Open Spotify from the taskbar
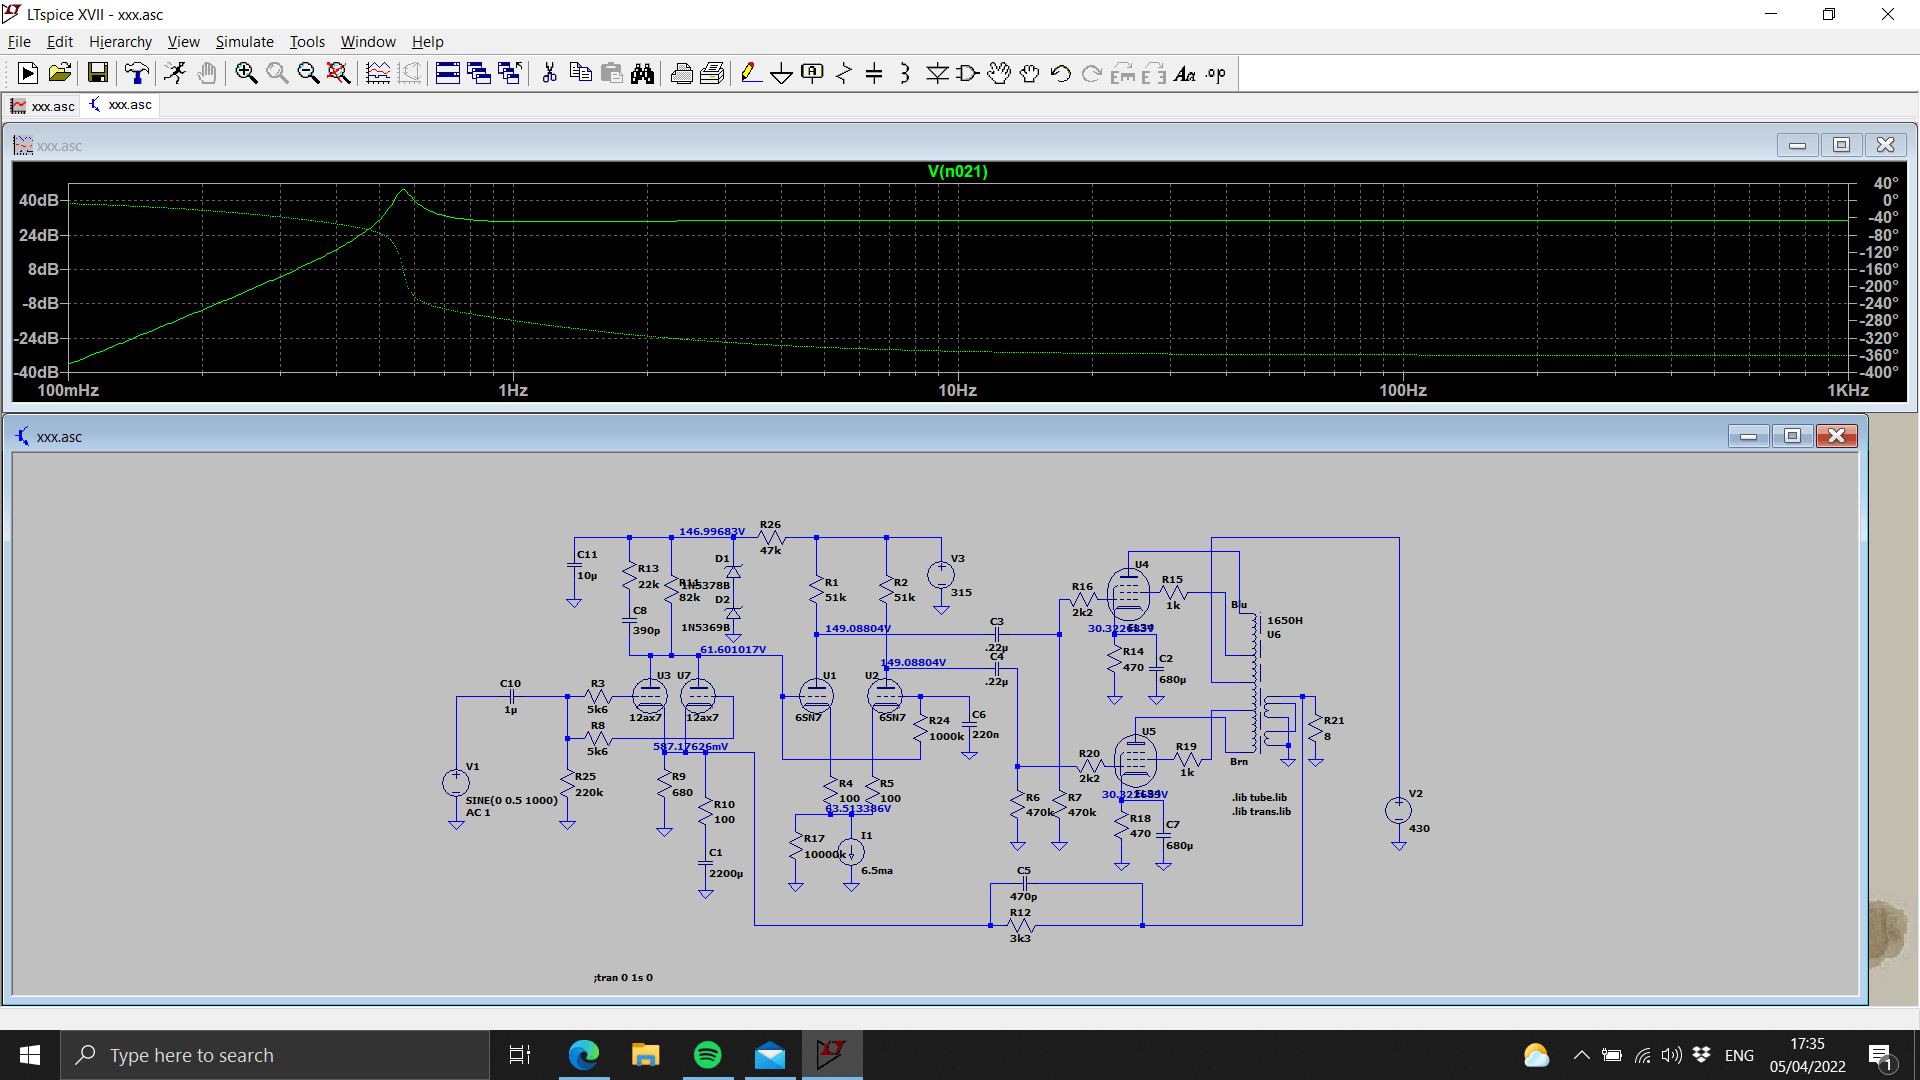The image size is (1920, 1080). pos(707,1055)
